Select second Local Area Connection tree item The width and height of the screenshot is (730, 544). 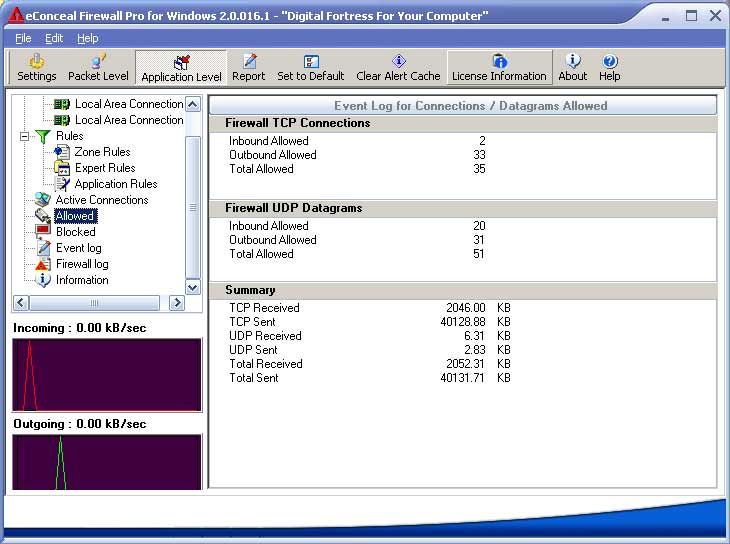point(129,120)
